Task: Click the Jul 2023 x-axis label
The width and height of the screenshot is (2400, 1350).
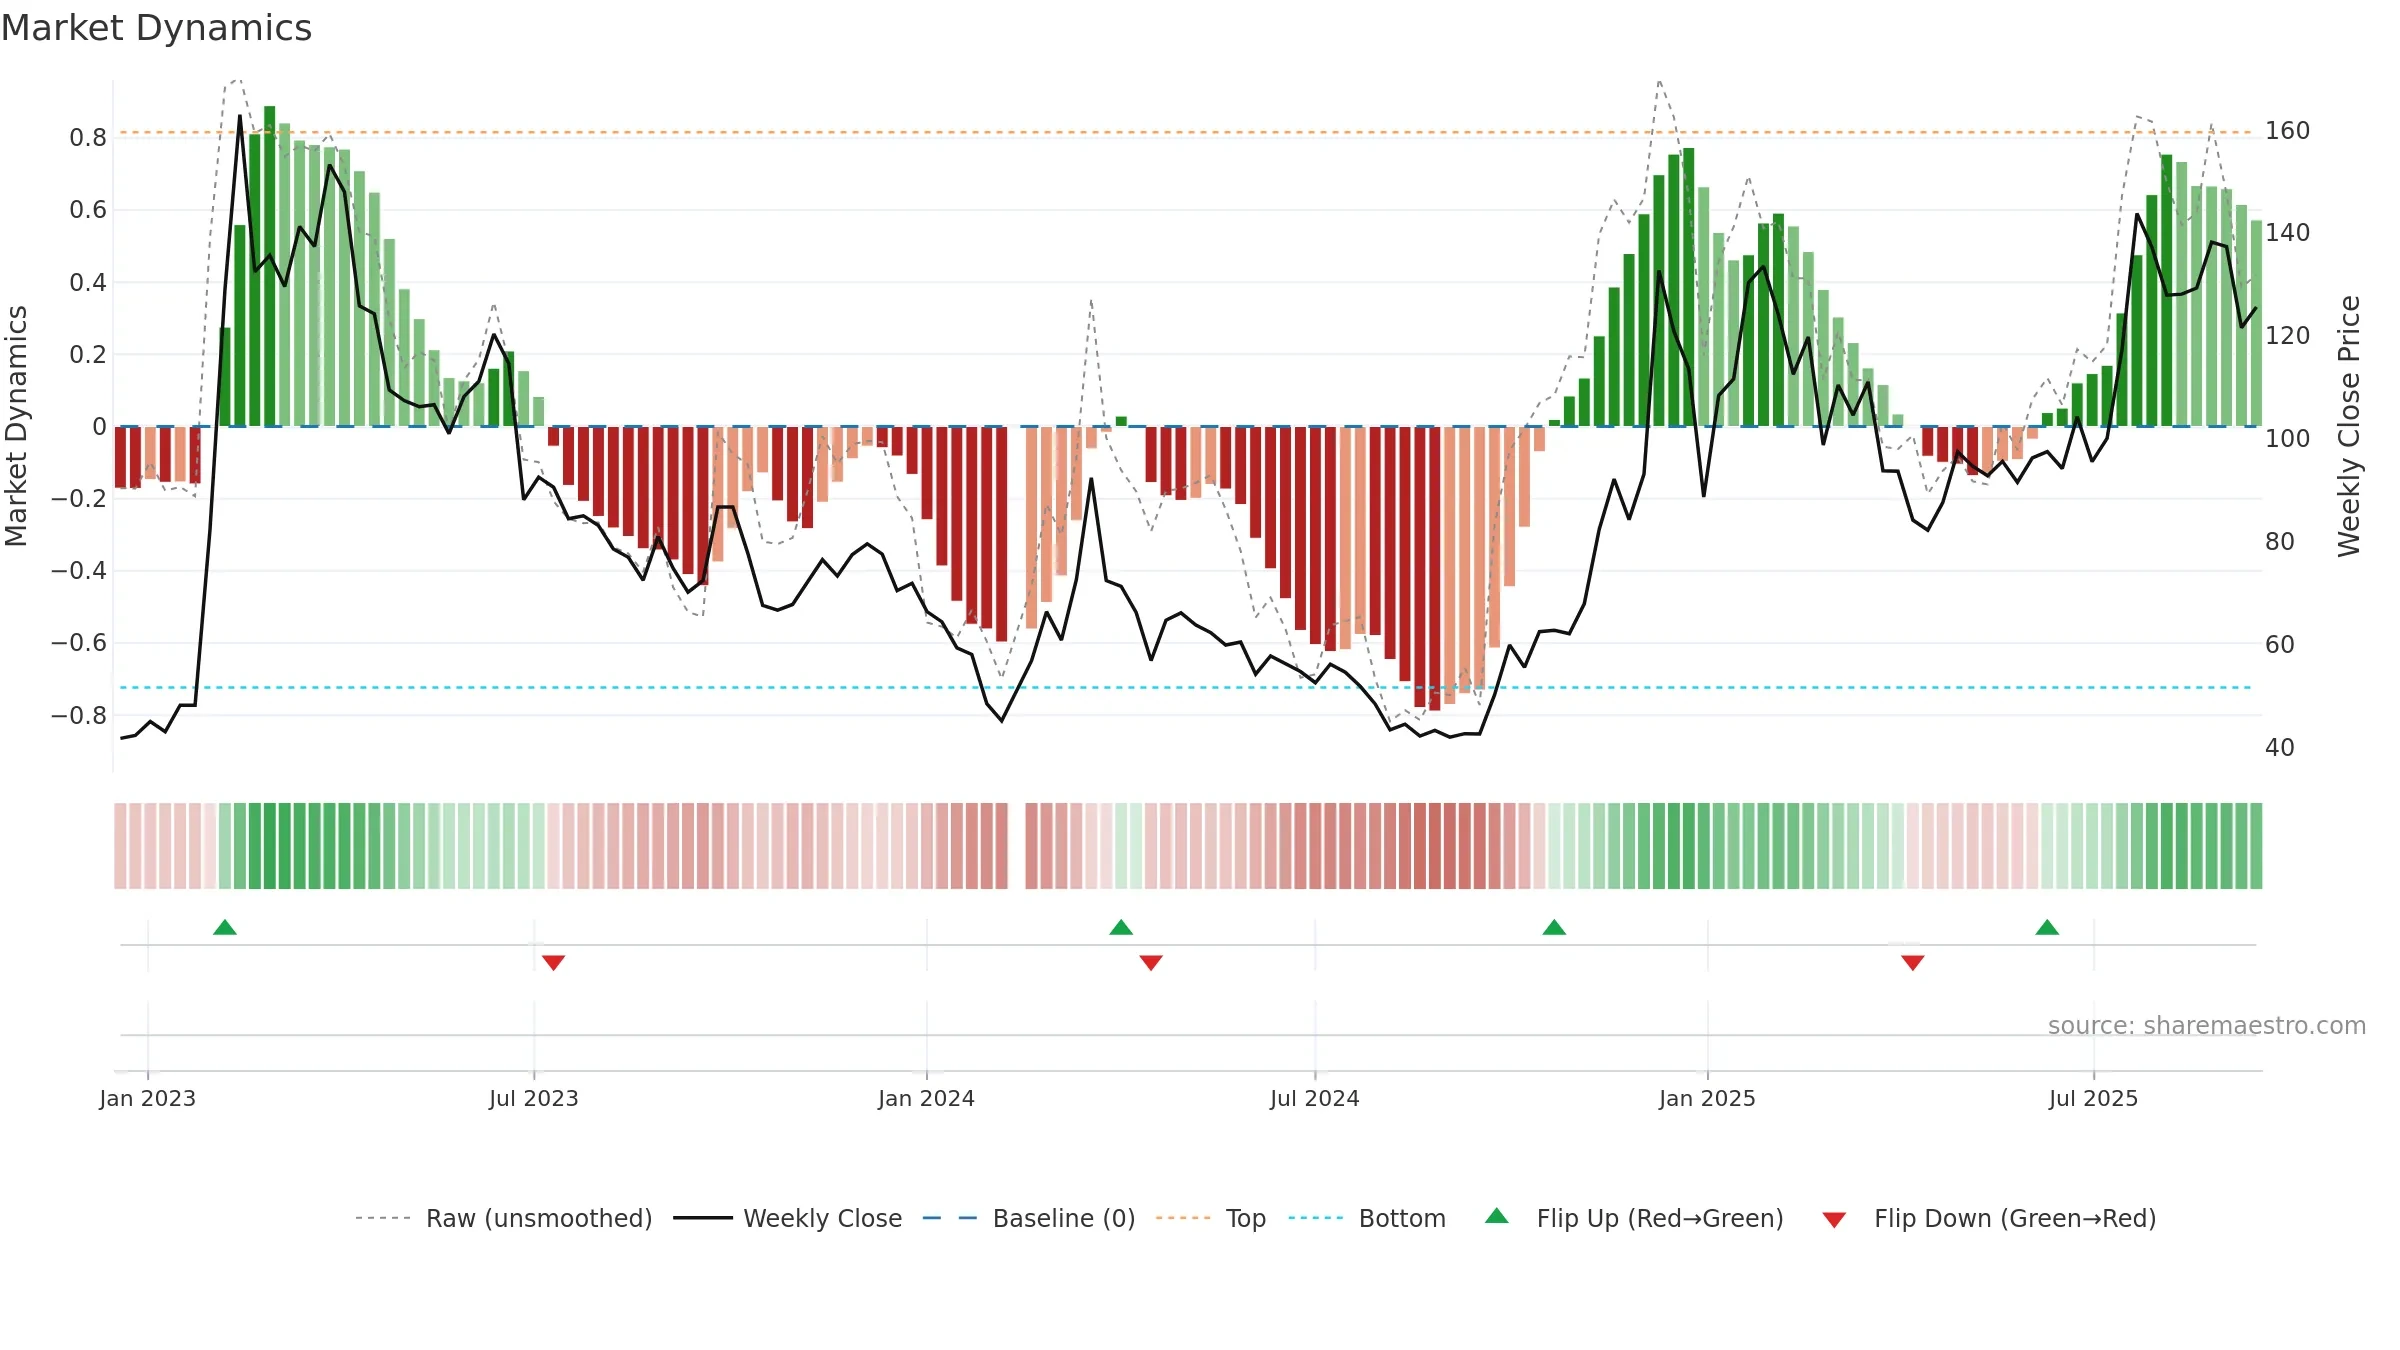Action: pyautogui.click(x=534, y=1098)
